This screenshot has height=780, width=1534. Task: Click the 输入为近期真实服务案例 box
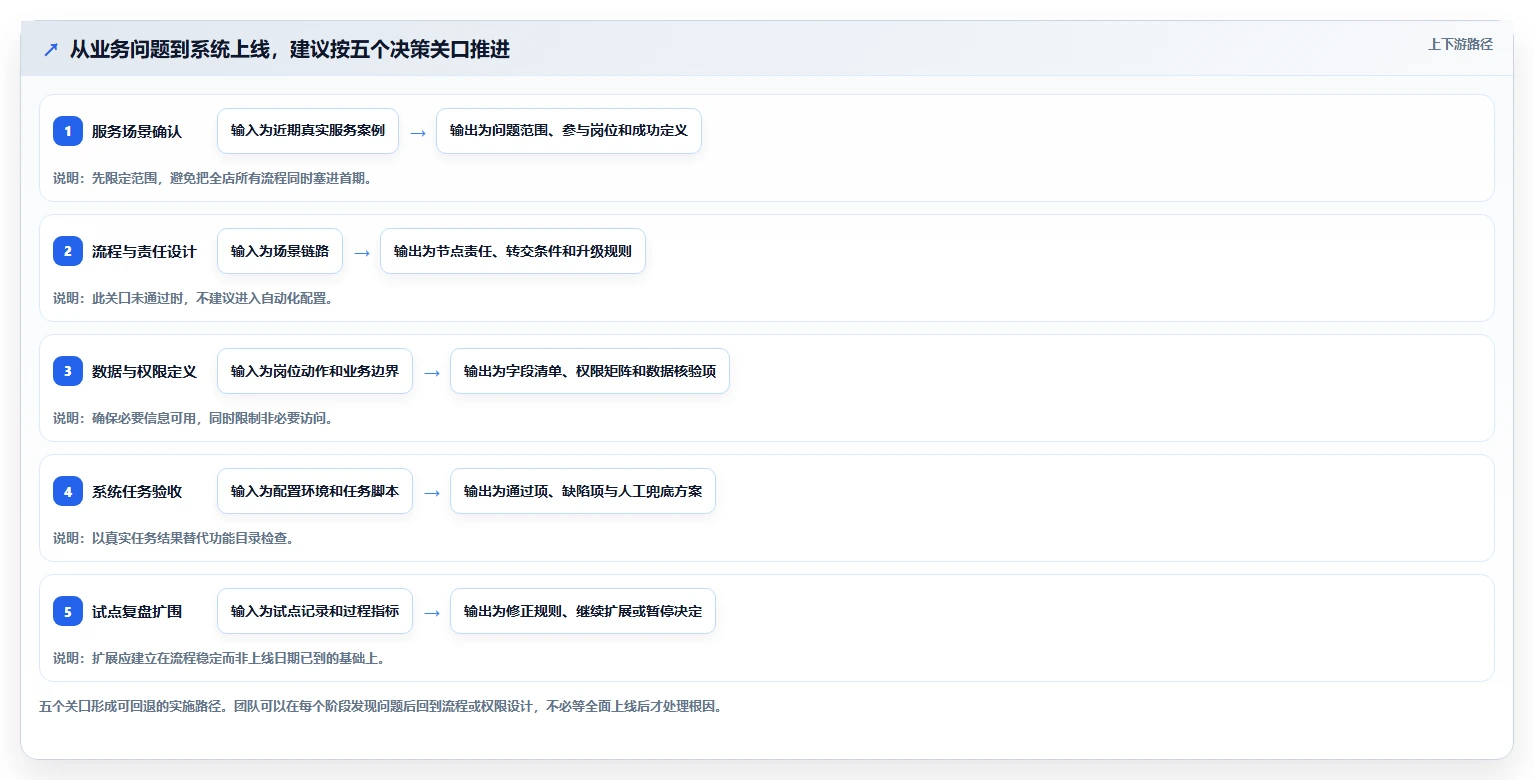pyautogui.click(x=308, y=131)
